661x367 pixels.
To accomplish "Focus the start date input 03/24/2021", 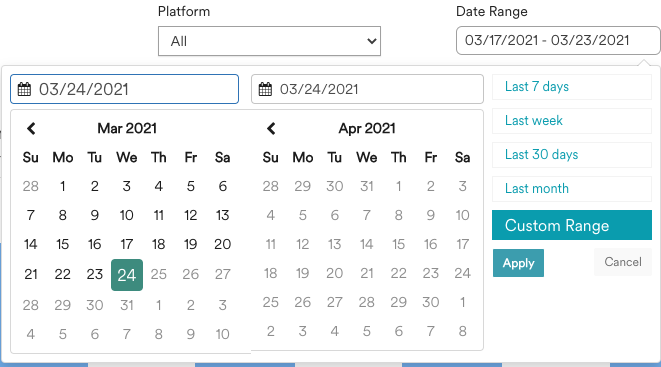I will pos(124,89).
